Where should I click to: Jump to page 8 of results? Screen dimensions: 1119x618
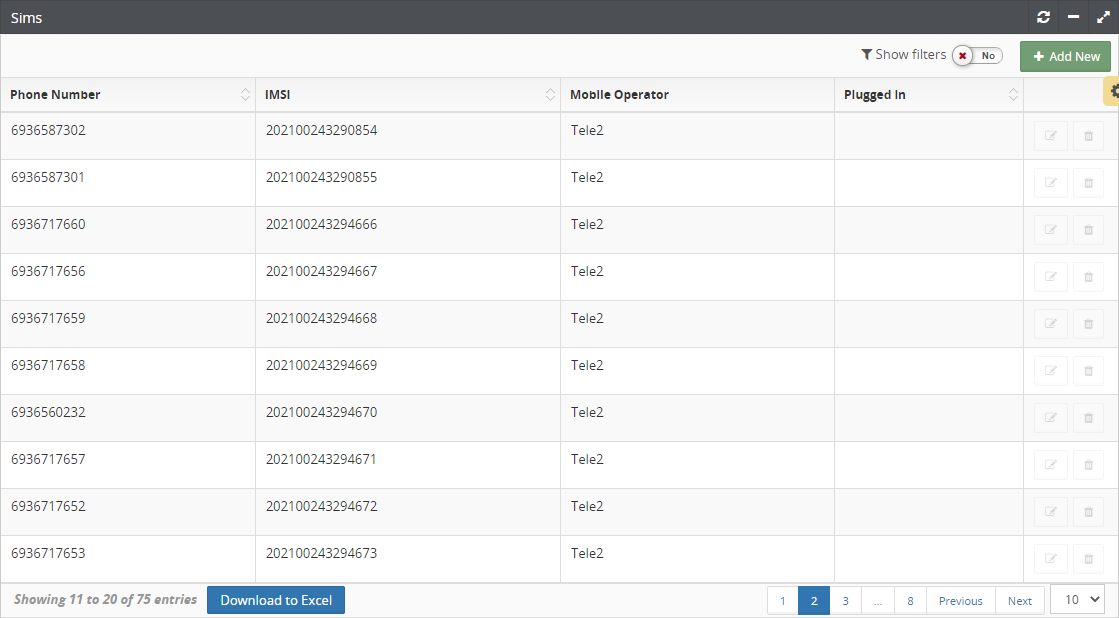pos(910,601)
